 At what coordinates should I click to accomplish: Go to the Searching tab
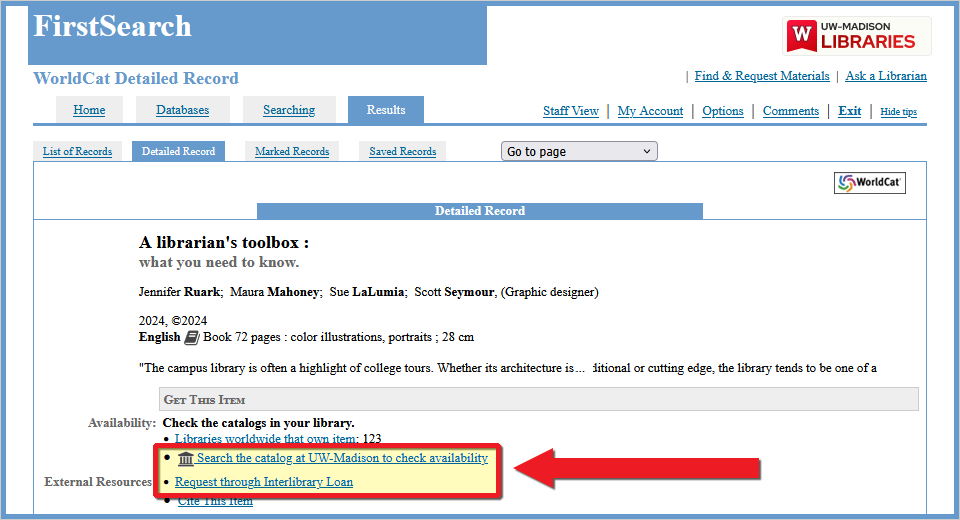pyautogui.click(x=289, y=110)
